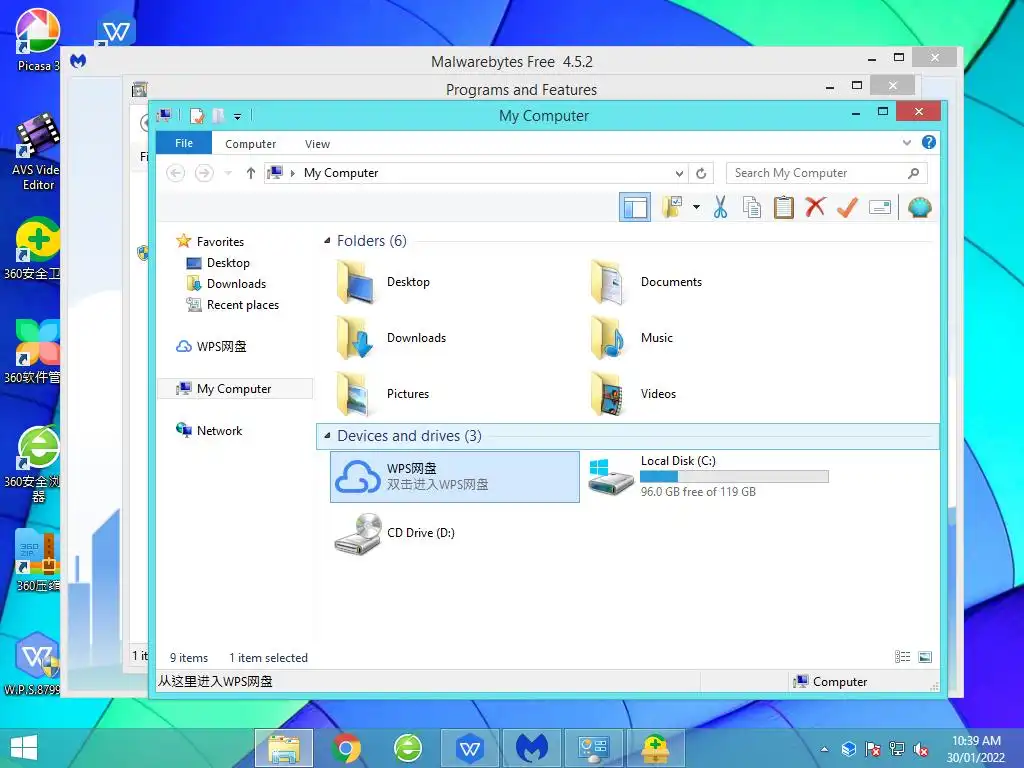Viewport: 1024px width, 768px height.
Task: Click the Paste clipboard icon
Action: click(x=783, y=207)
